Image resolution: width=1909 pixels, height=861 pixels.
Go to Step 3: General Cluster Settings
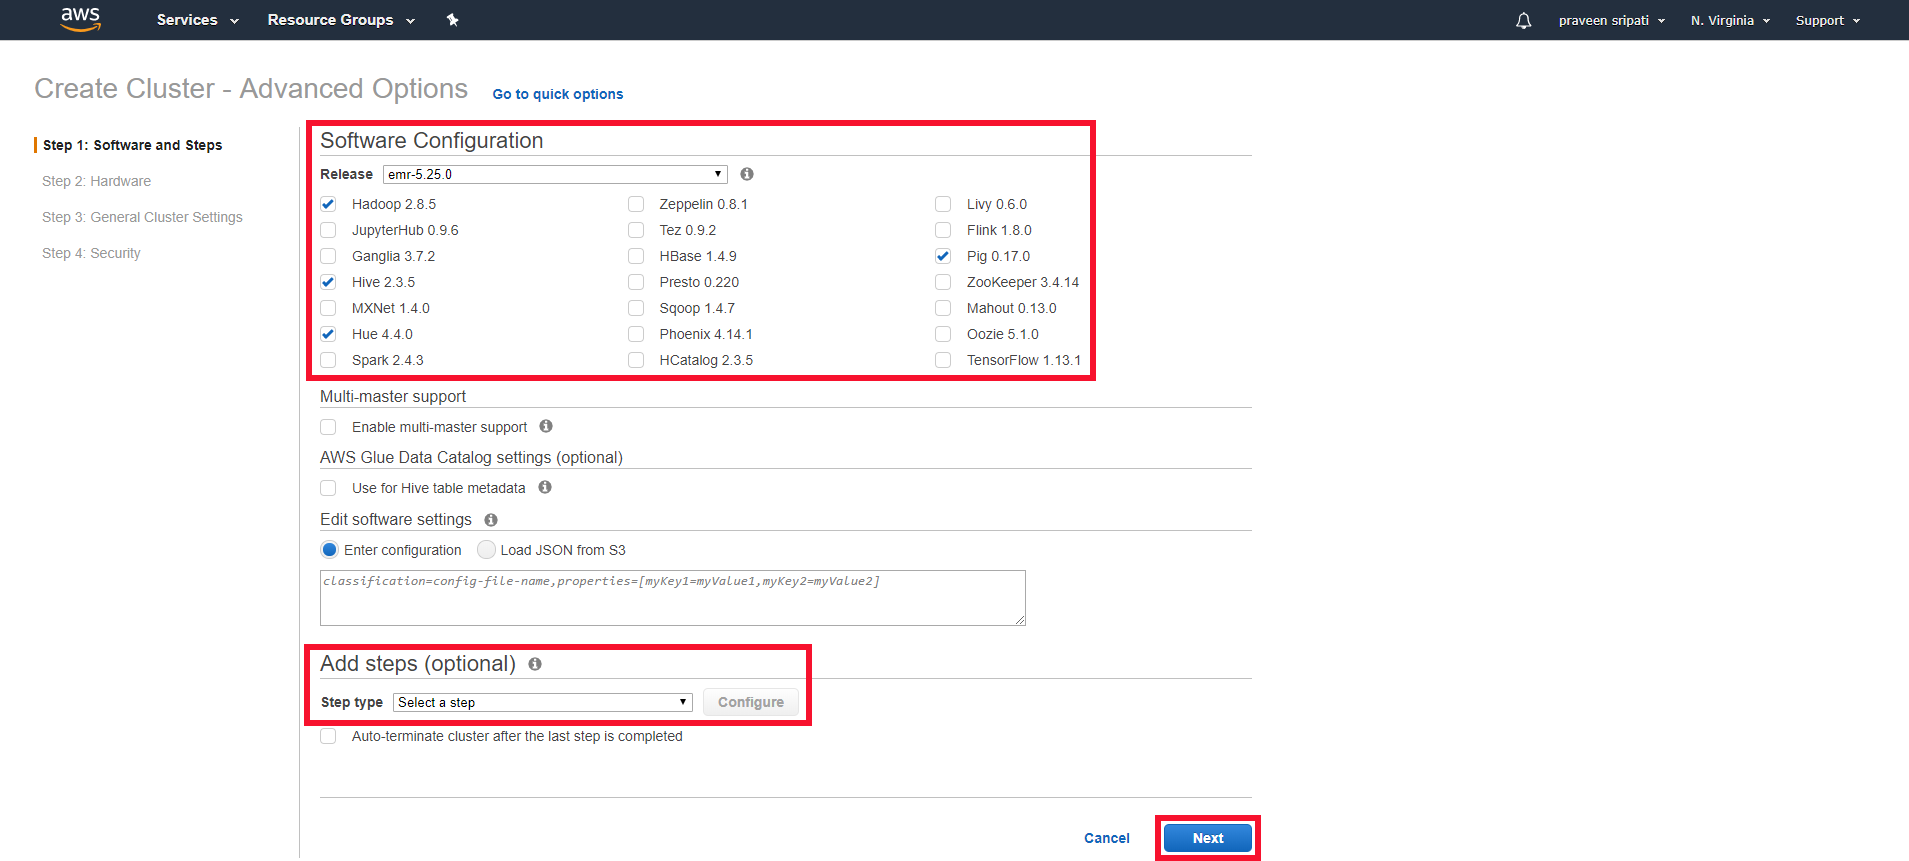142,217
